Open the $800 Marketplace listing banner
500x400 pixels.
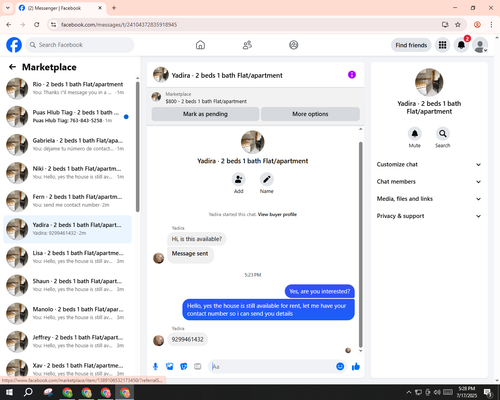click(x=256, y=97)
